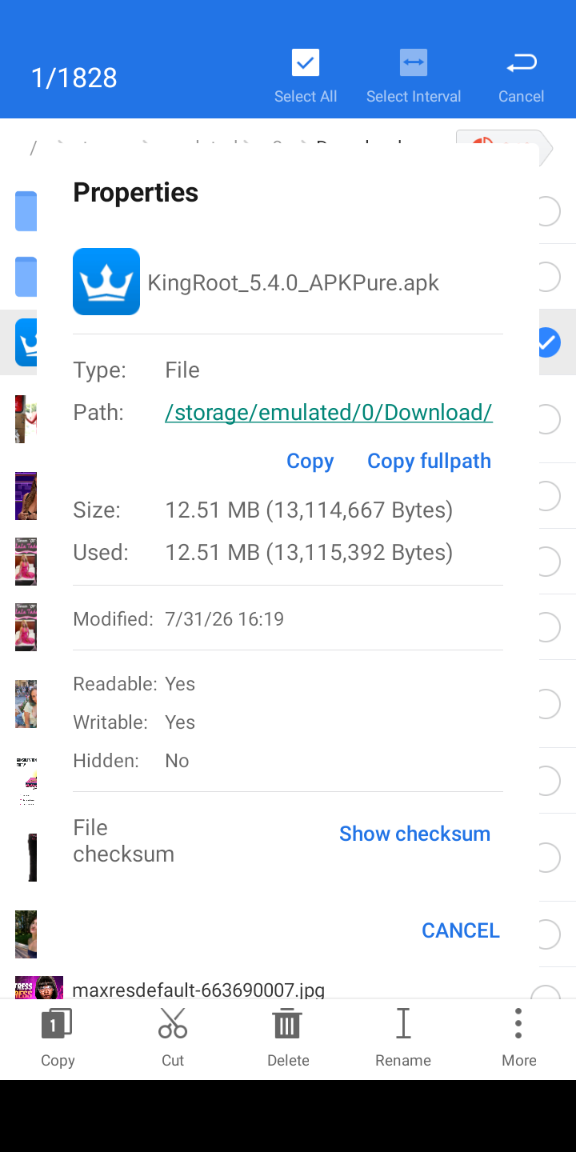Click Copy under the file path
Screen dimensions: 576x1152
click(x=310, y=461)
